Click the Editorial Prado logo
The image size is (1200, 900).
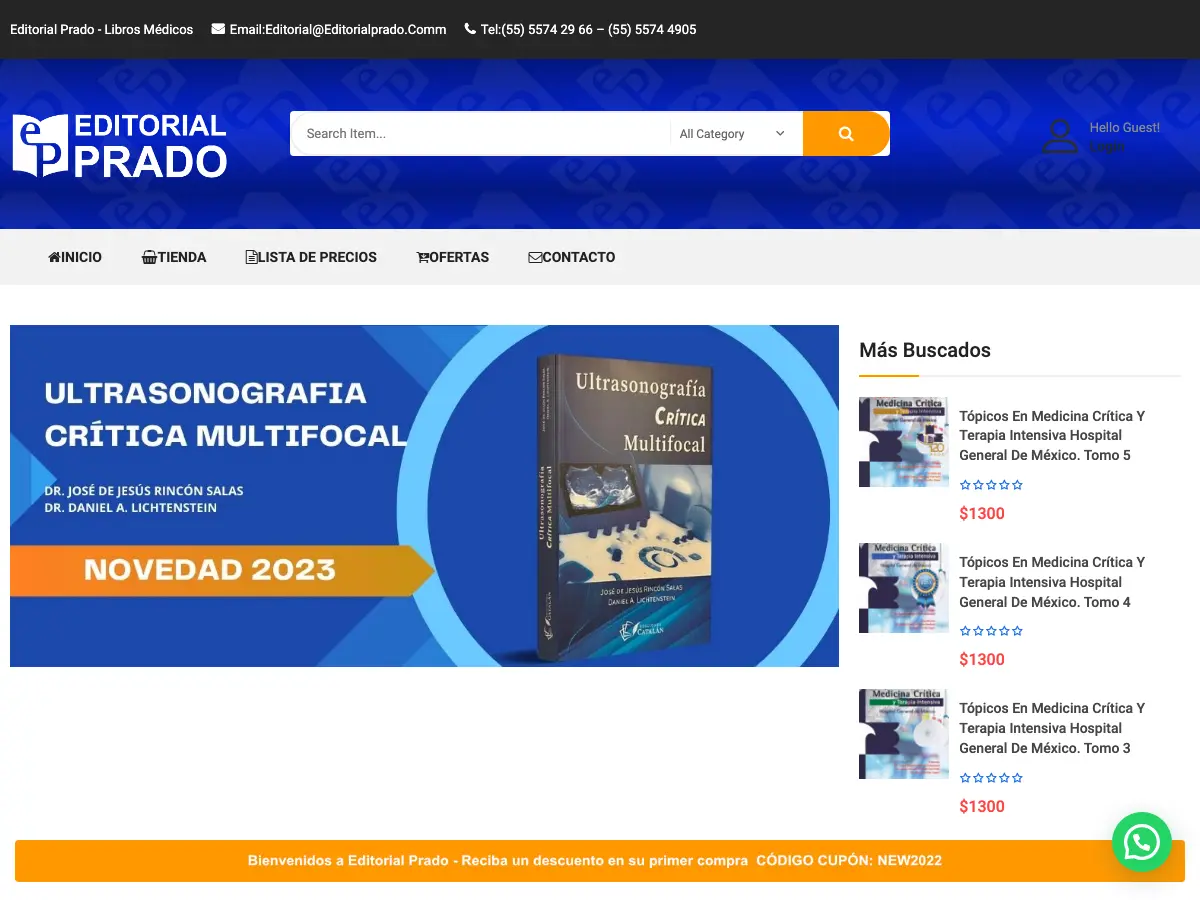(120, 146)
